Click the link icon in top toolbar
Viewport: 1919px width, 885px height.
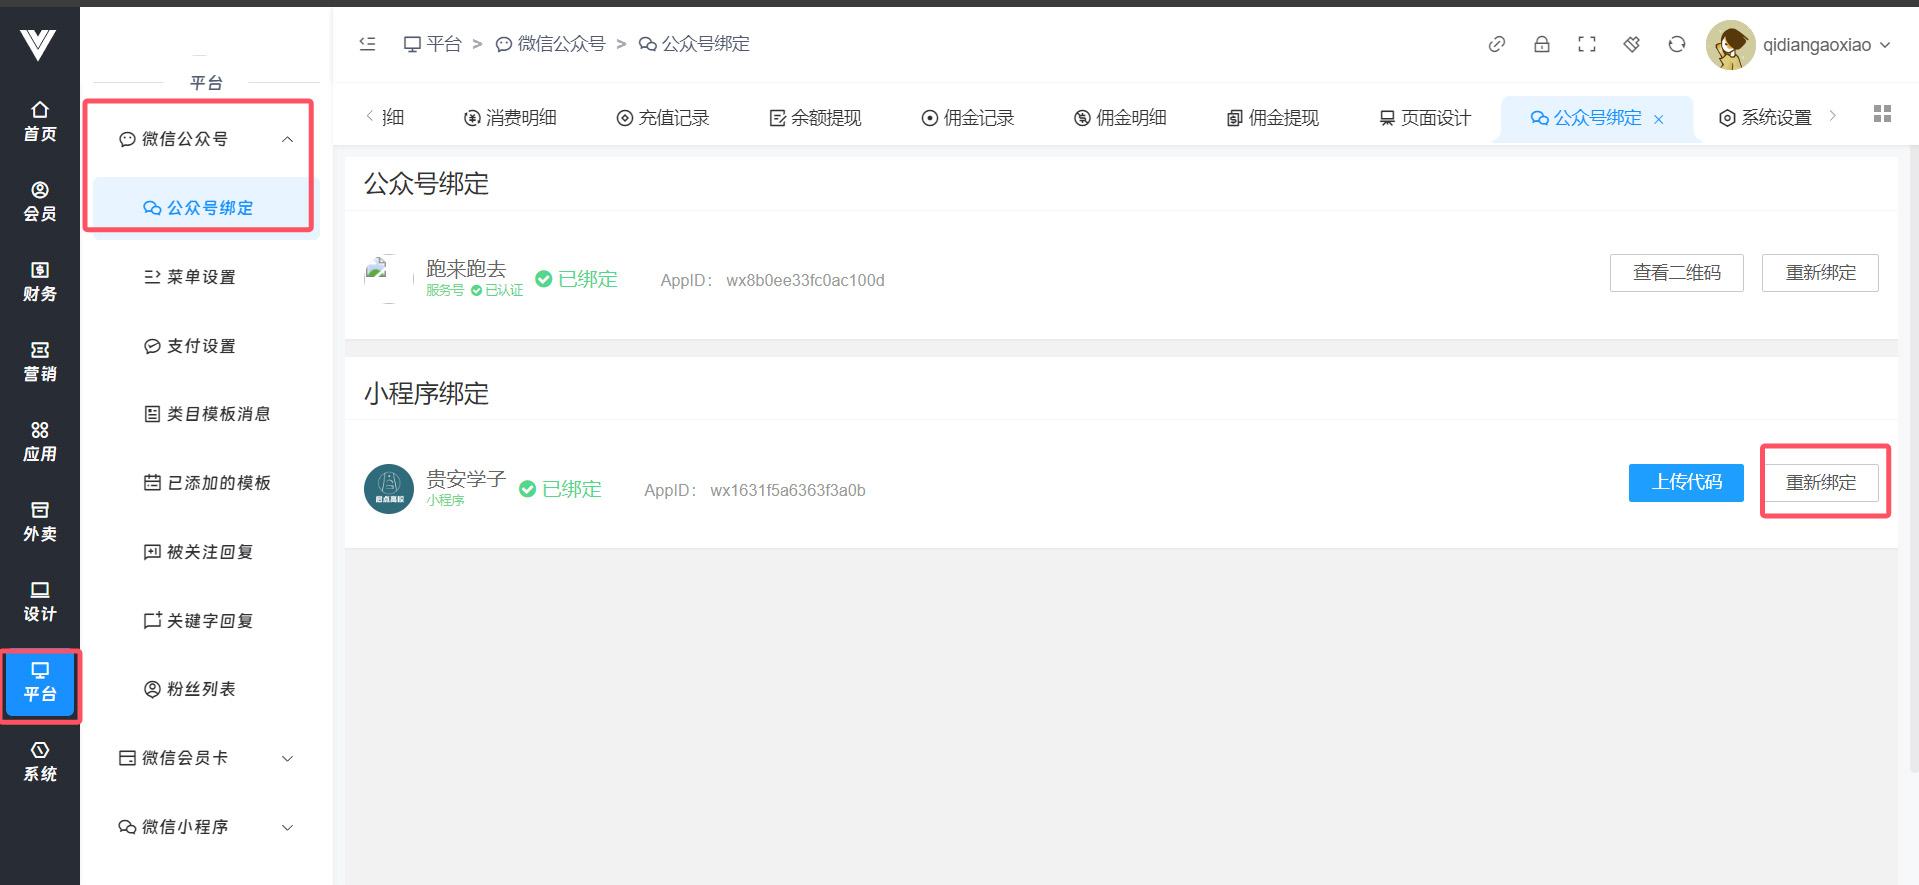coord(1496,44)
